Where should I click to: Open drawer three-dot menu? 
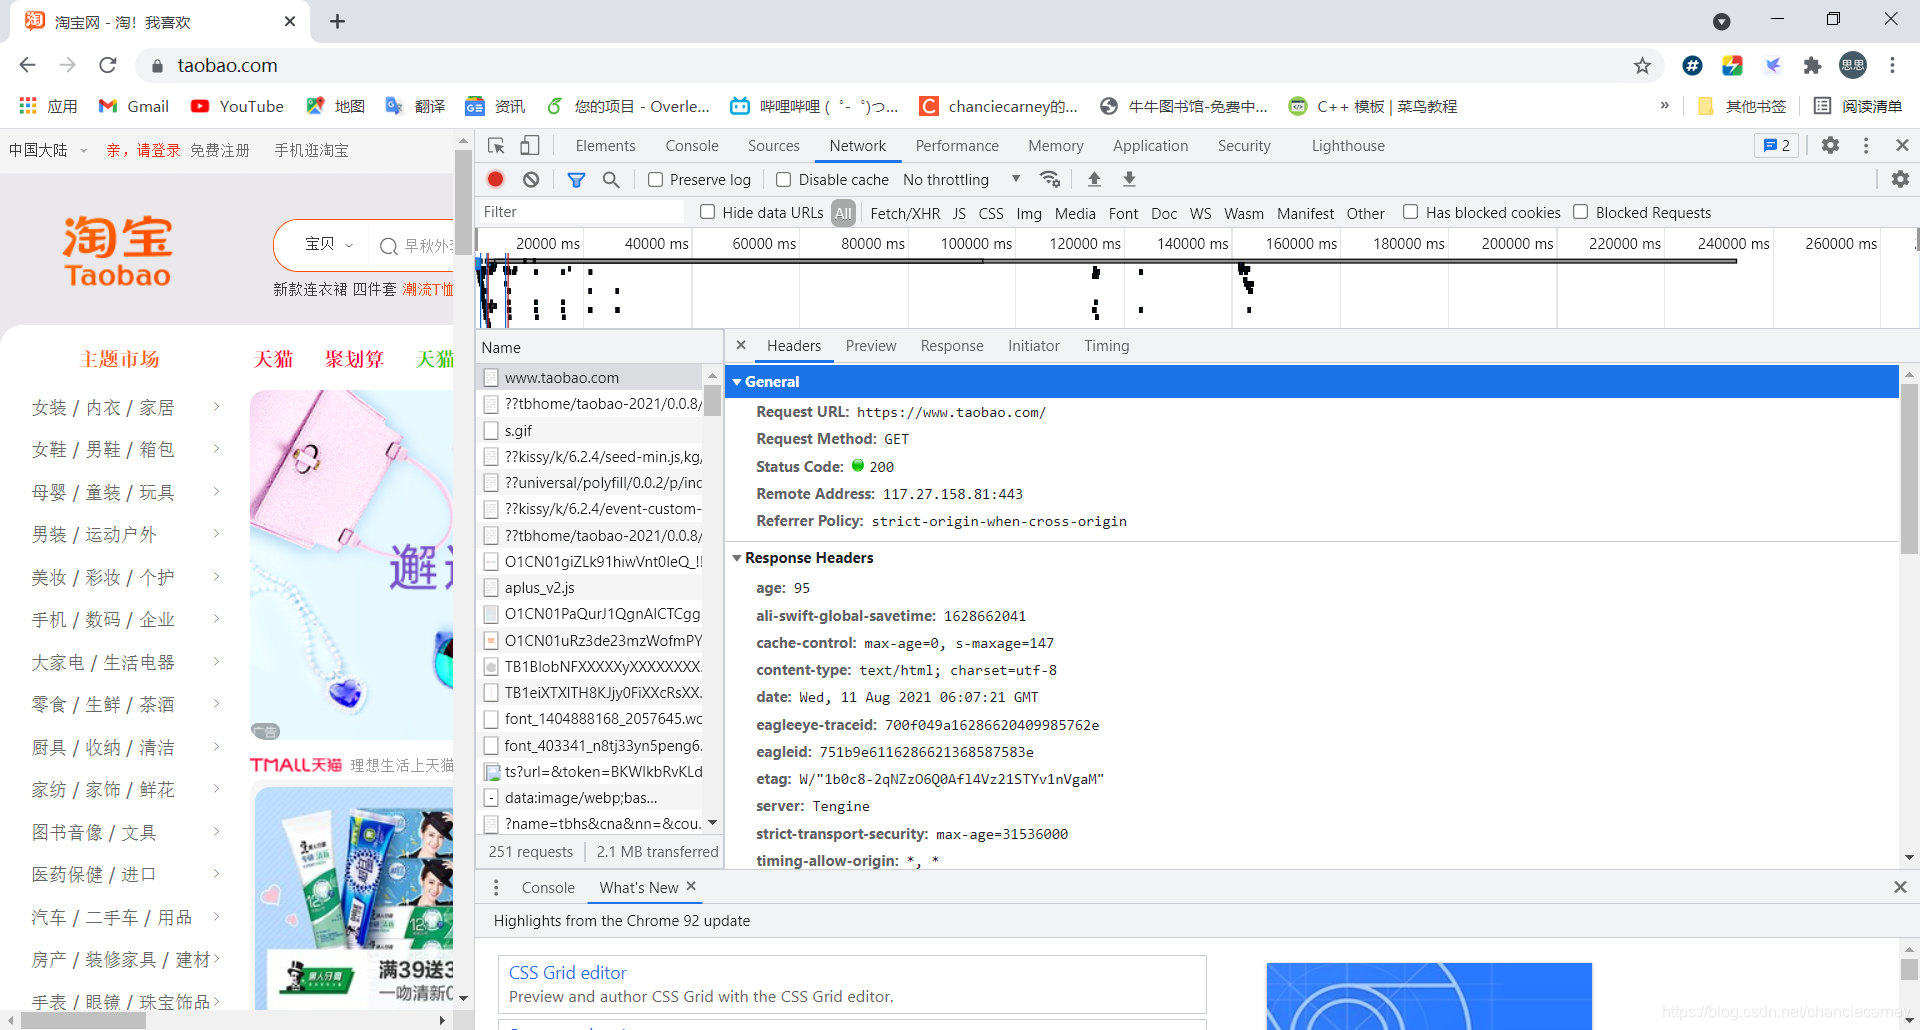[x=496, y=887]
